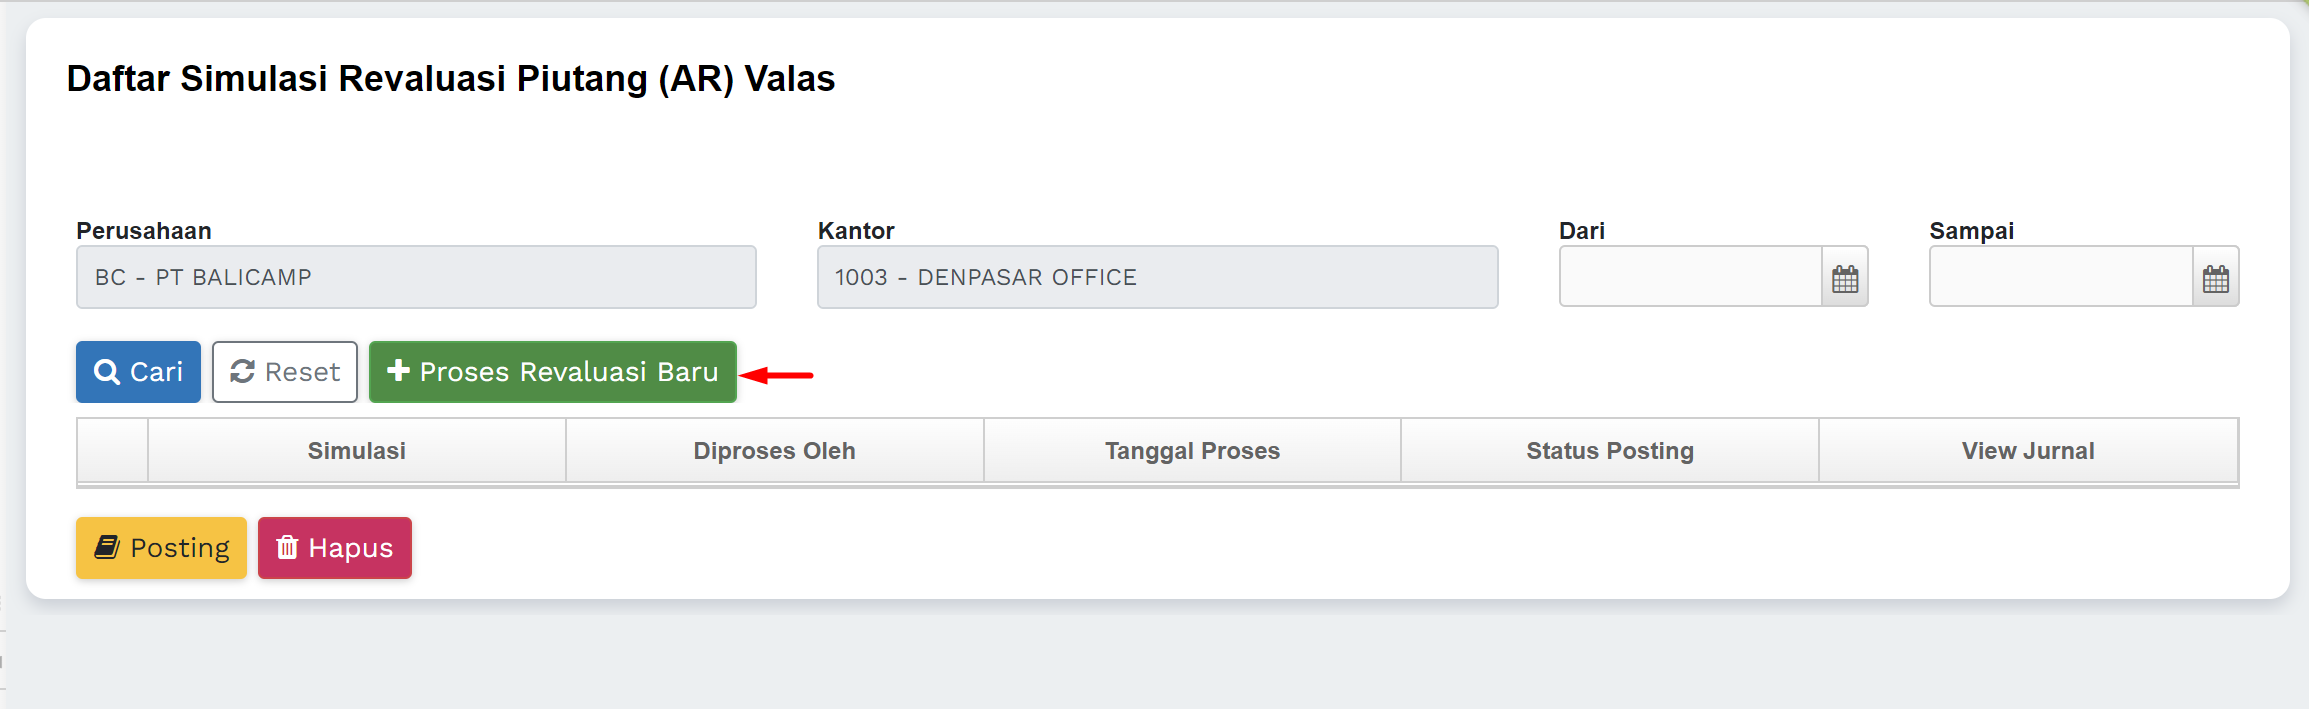Click the magnifier icon on Cari button
2309x709 pixels.
106,372
